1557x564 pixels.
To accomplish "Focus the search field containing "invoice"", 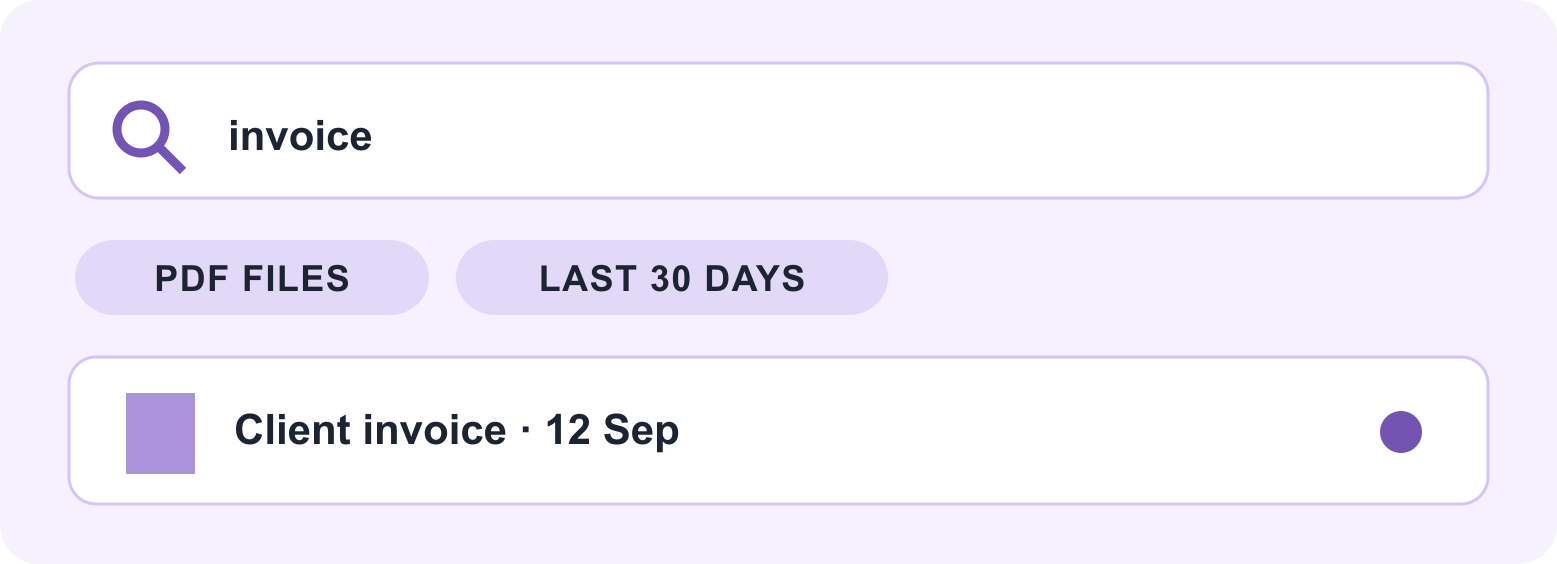I will click(x=778, y=131).
